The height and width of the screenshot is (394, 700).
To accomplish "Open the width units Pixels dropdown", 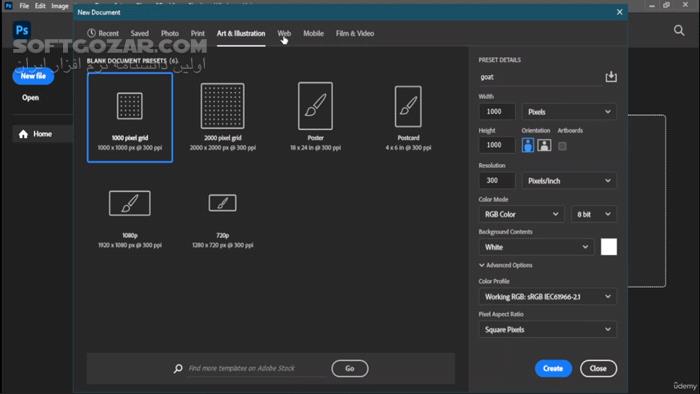I will click(x=569, y=112).
